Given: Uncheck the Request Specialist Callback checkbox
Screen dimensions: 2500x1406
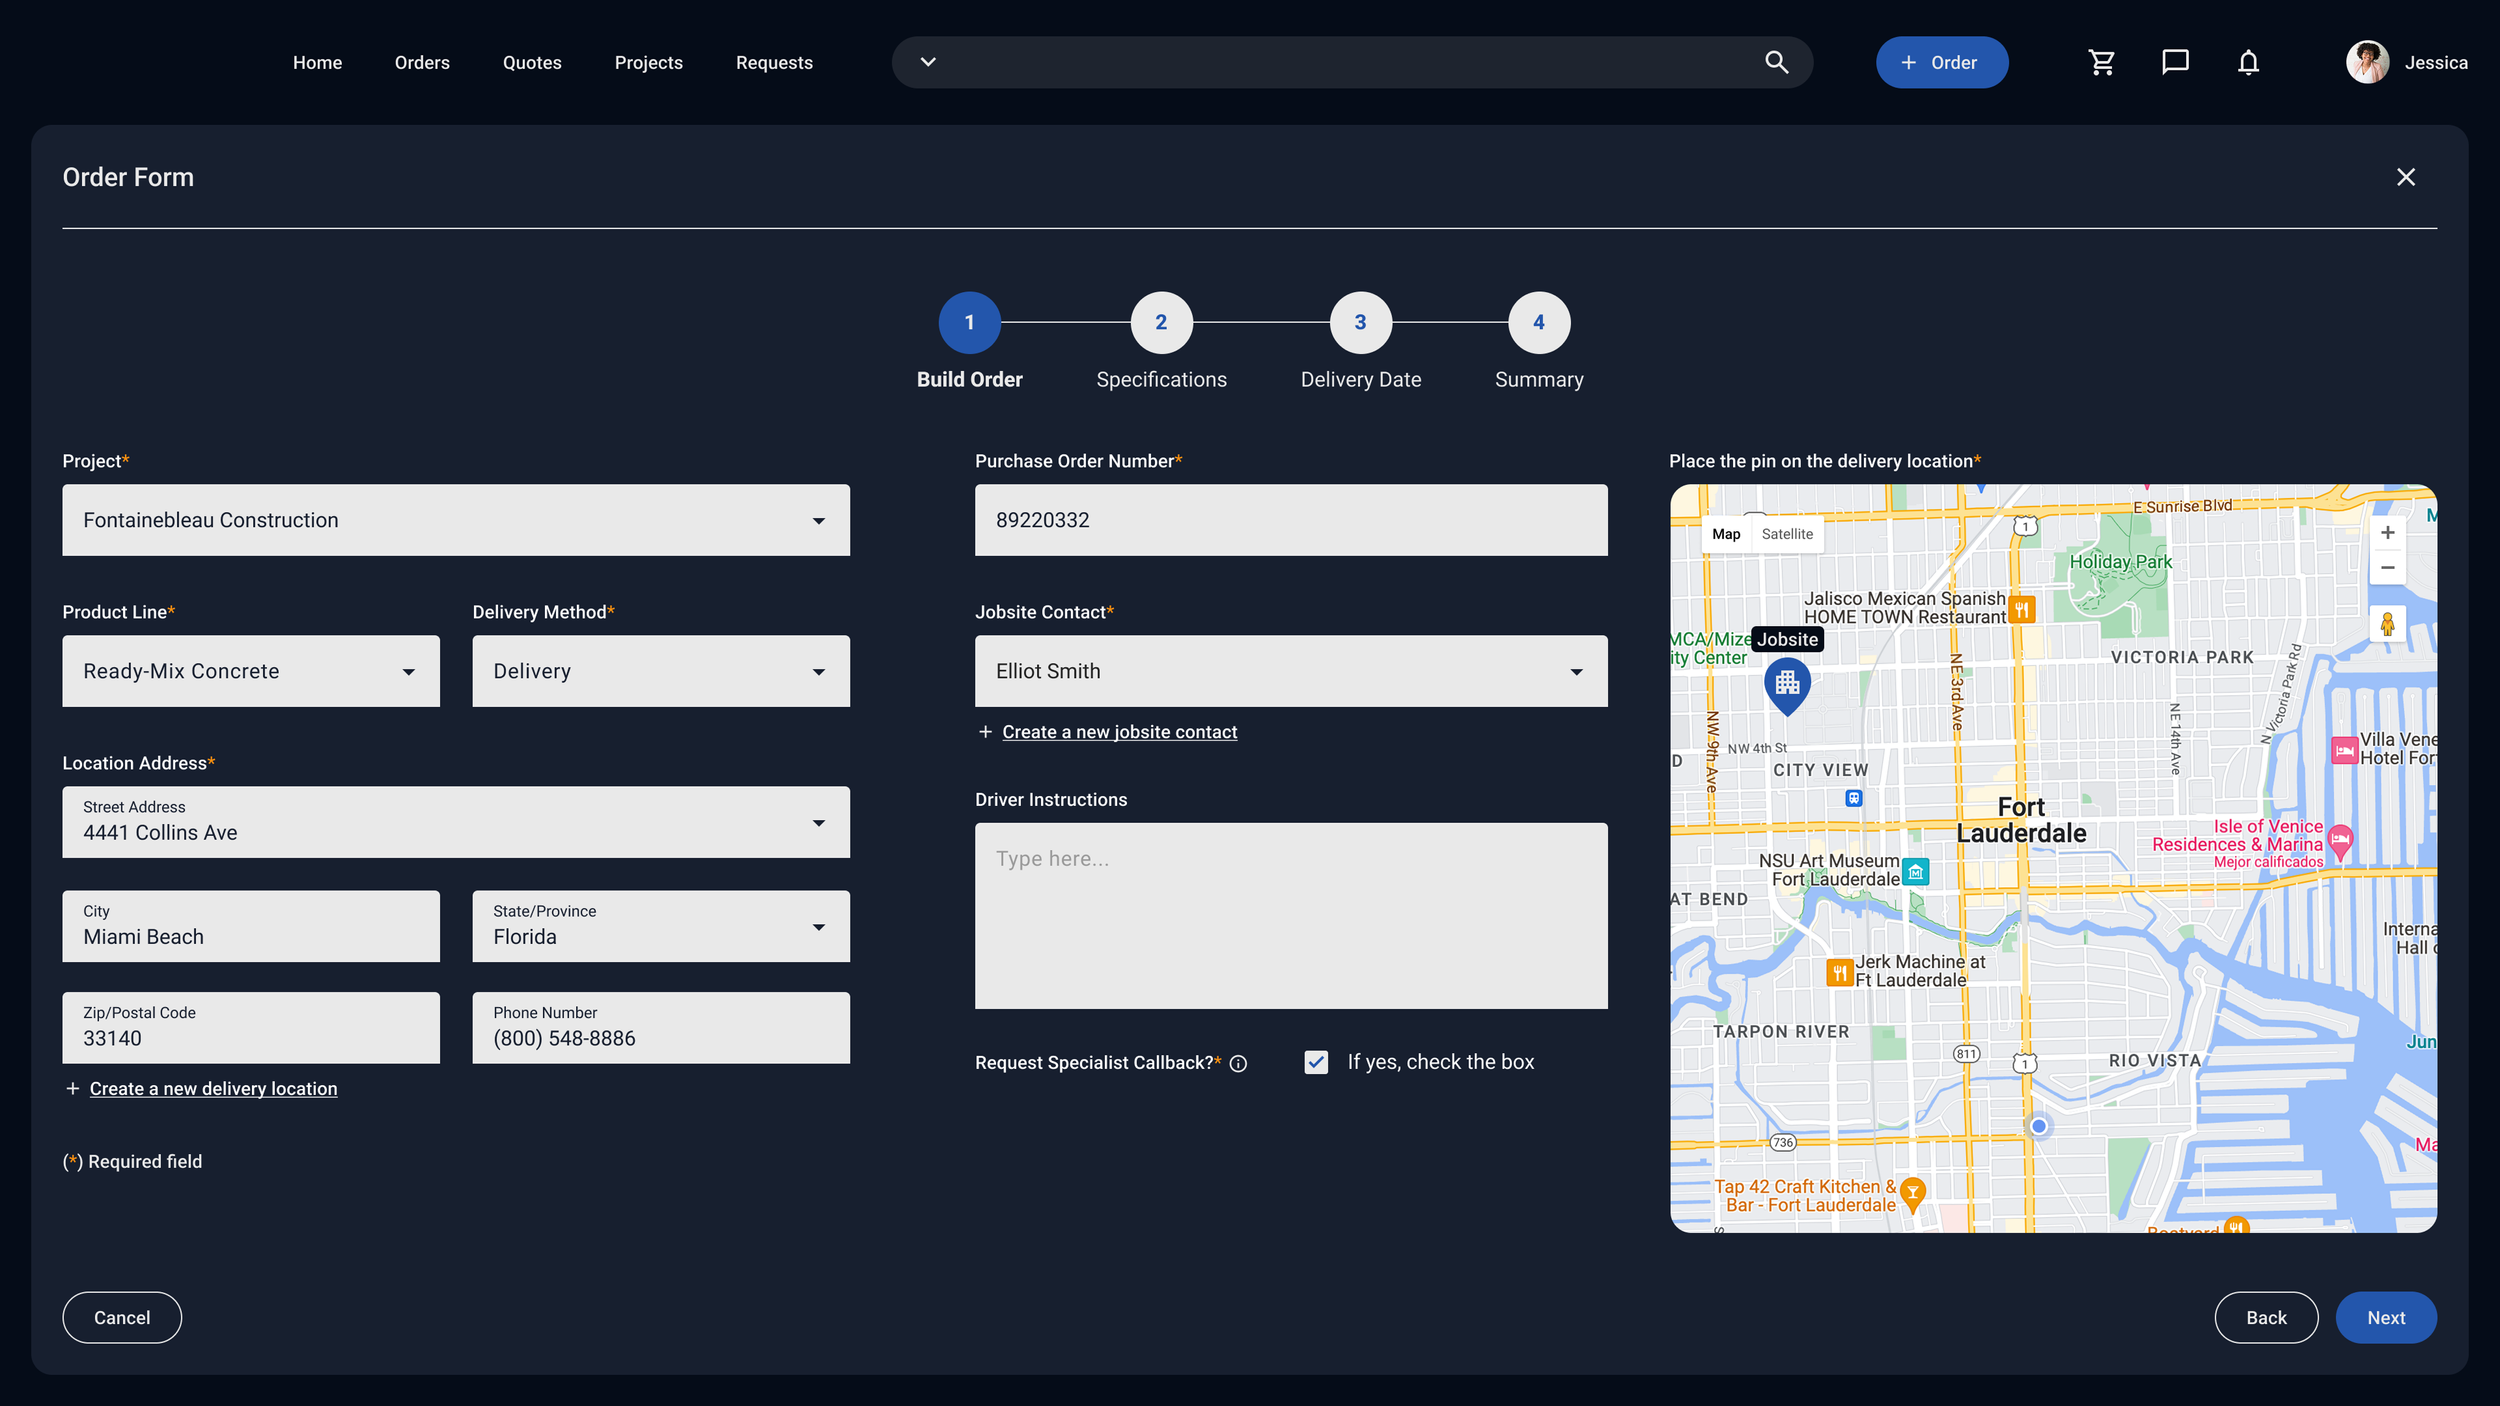Looking at the screenshot, I should tap(1316, 1062).
